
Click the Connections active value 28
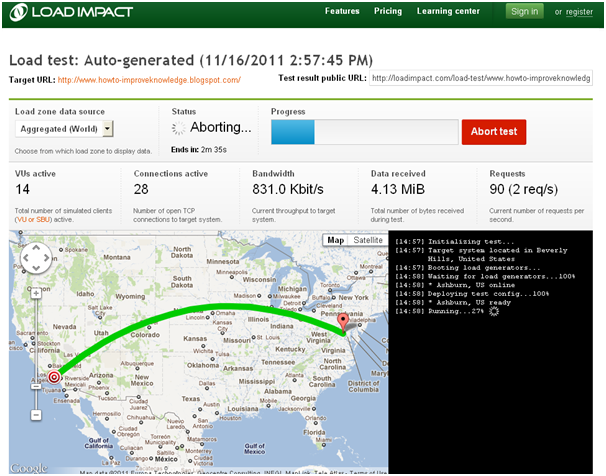(x=141, y=189)
